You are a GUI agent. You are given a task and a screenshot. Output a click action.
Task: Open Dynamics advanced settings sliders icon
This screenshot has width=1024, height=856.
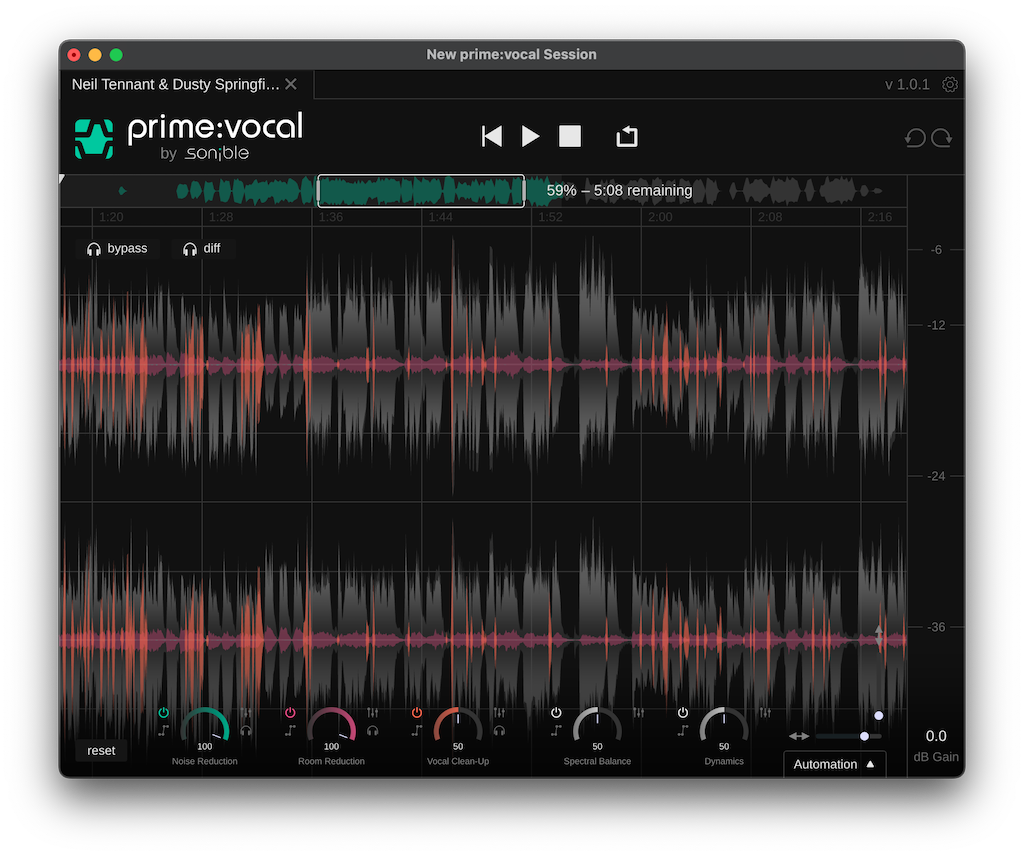[x=765, y=712]
